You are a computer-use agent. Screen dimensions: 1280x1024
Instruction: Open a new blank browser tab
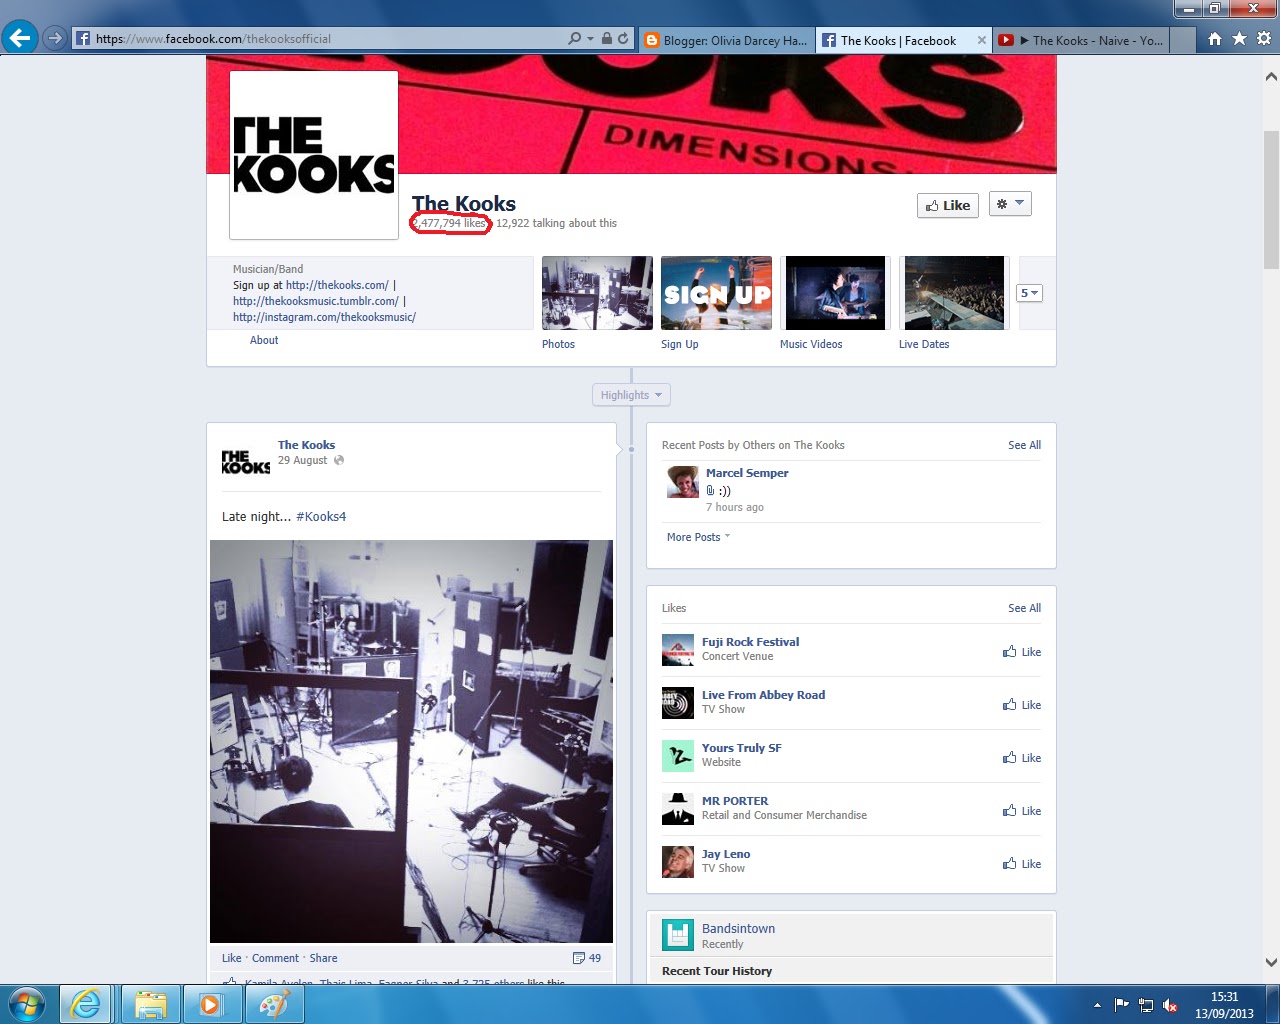point(1182,41)
